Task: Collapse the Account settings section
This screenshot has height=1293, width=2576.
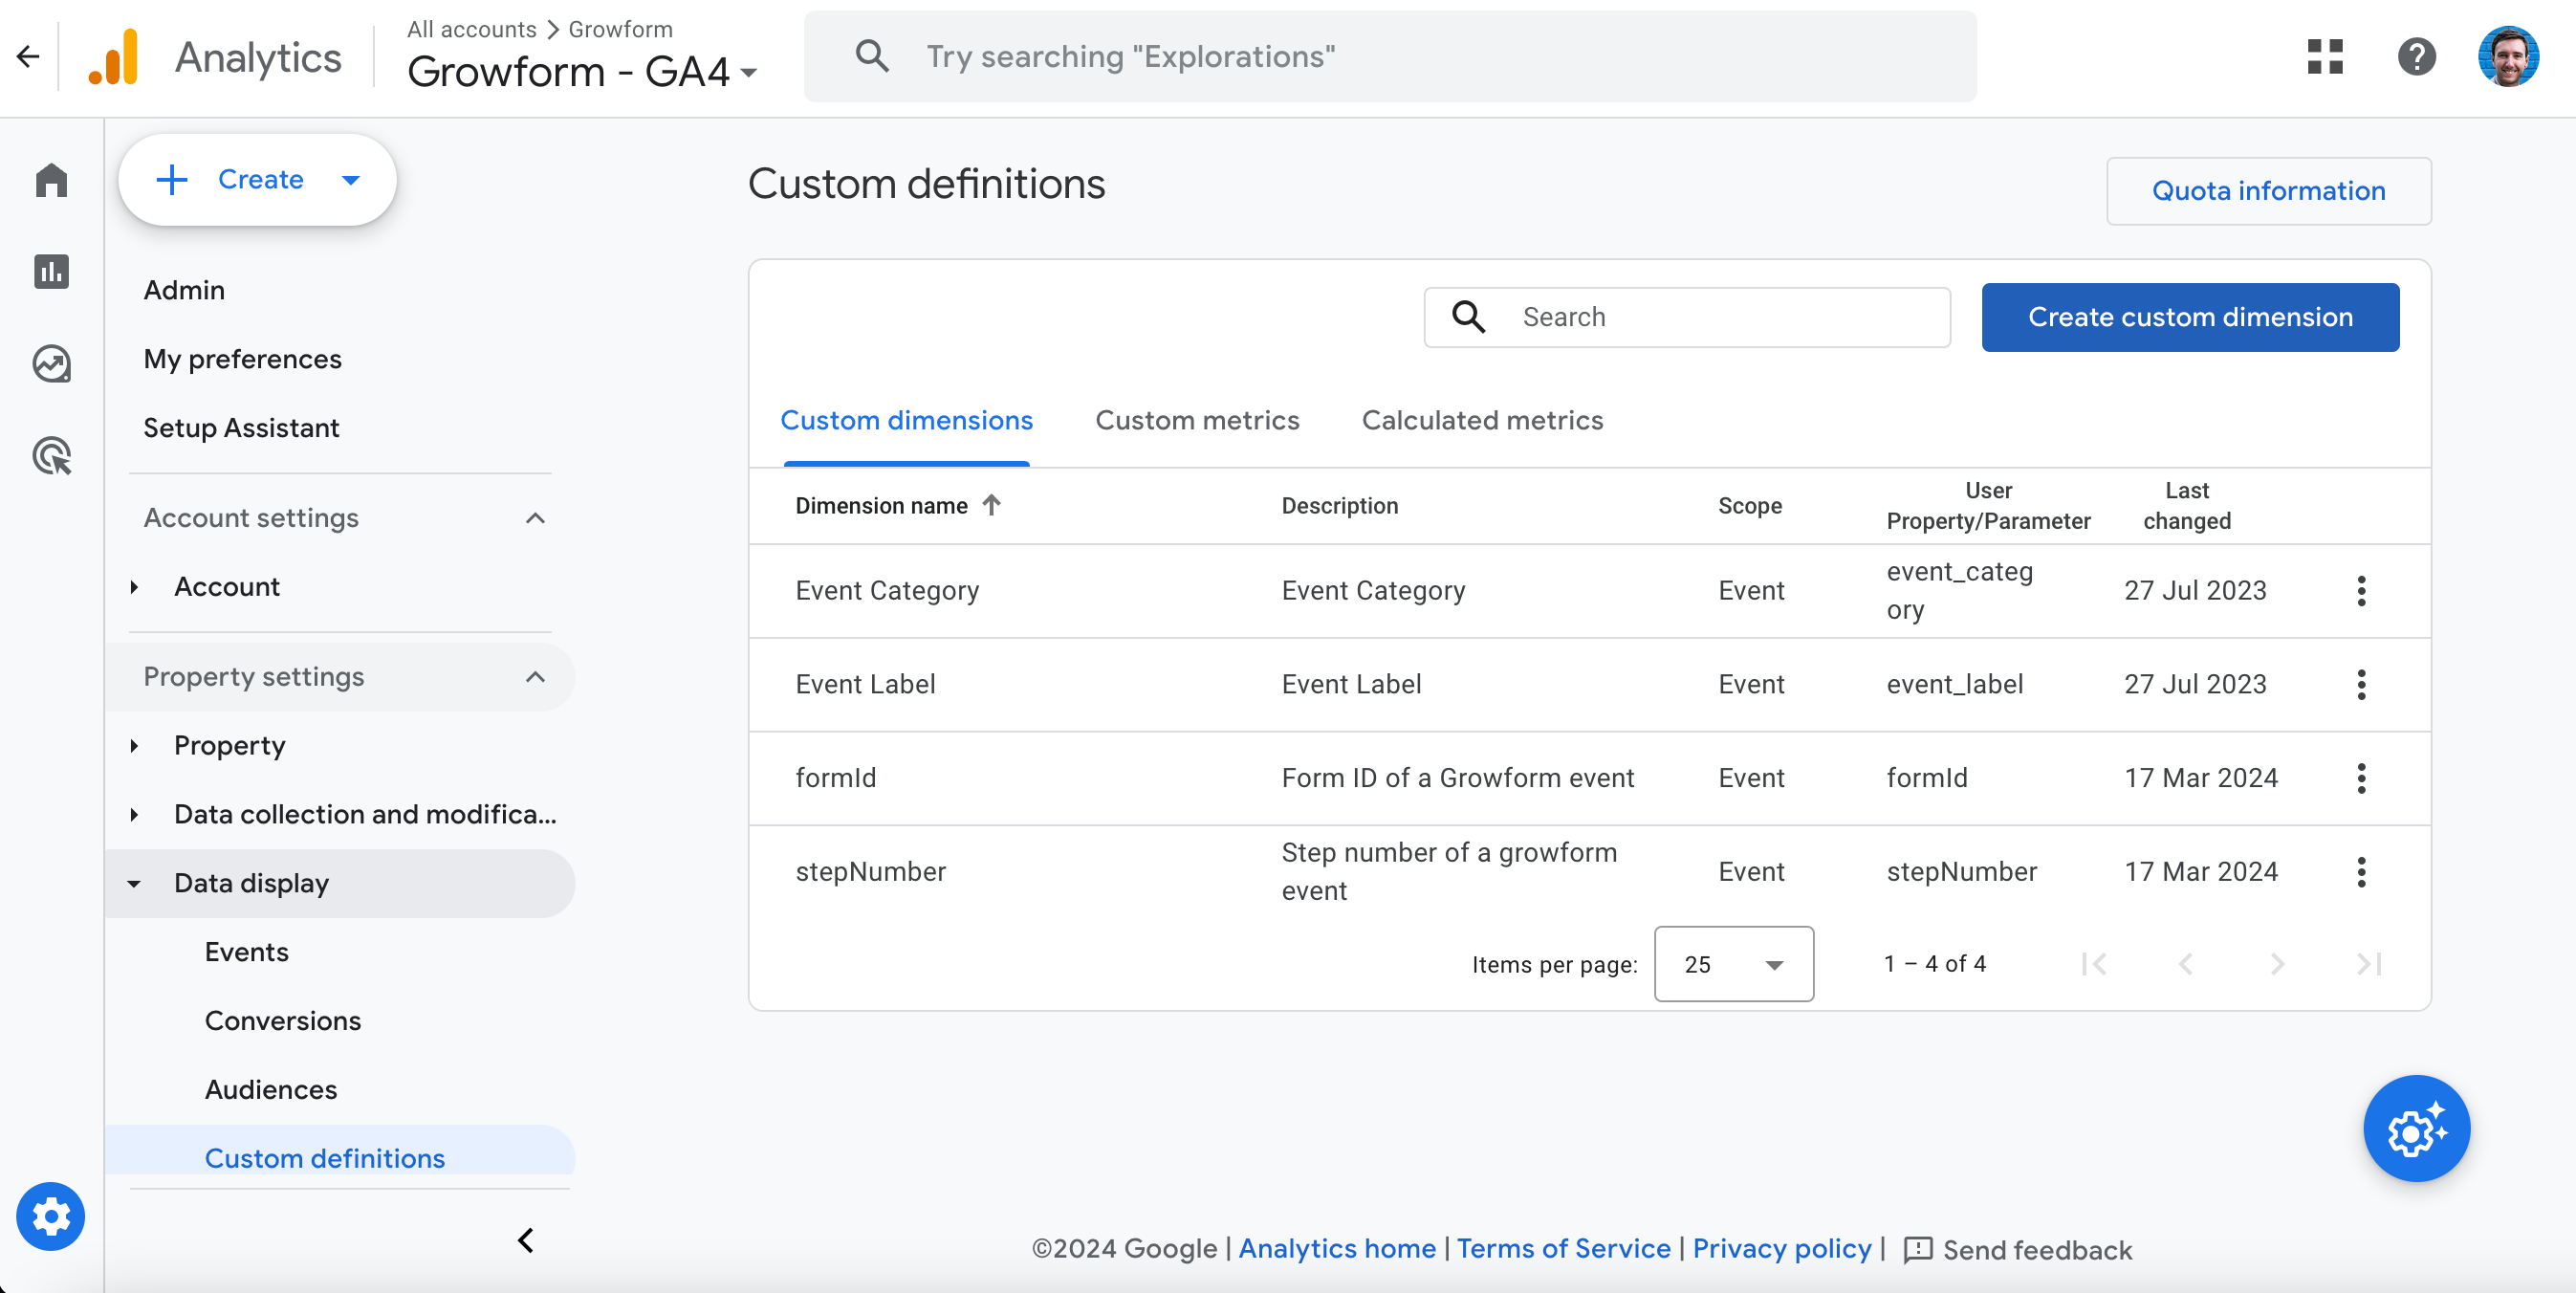Action: 535,518
